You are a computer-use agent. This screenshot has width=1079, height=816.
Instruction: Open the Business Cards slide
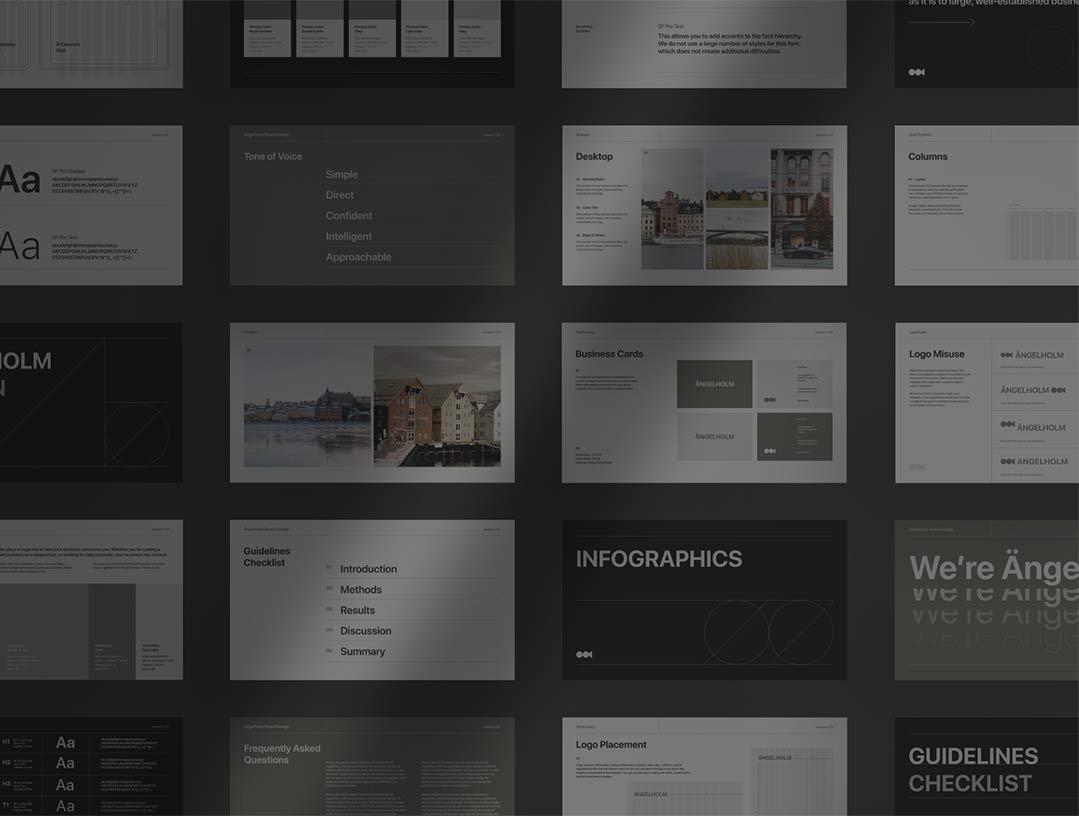[704, 402]
